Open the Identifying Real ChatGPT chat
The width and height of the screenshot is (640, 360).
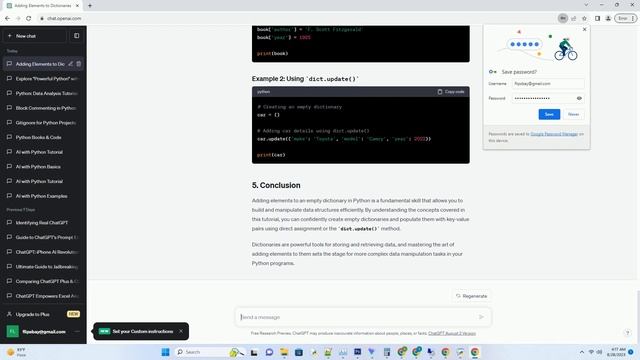43,223
